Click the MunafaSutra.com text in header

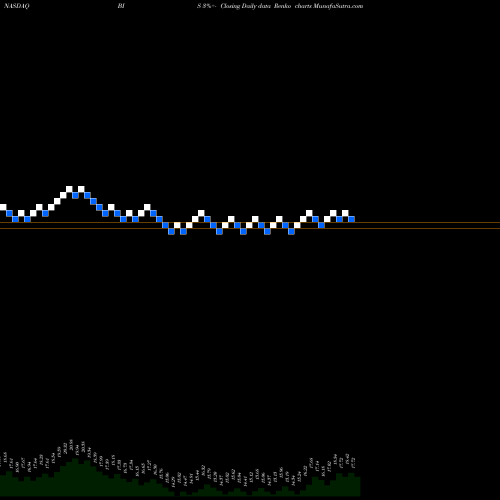(337, 6)
